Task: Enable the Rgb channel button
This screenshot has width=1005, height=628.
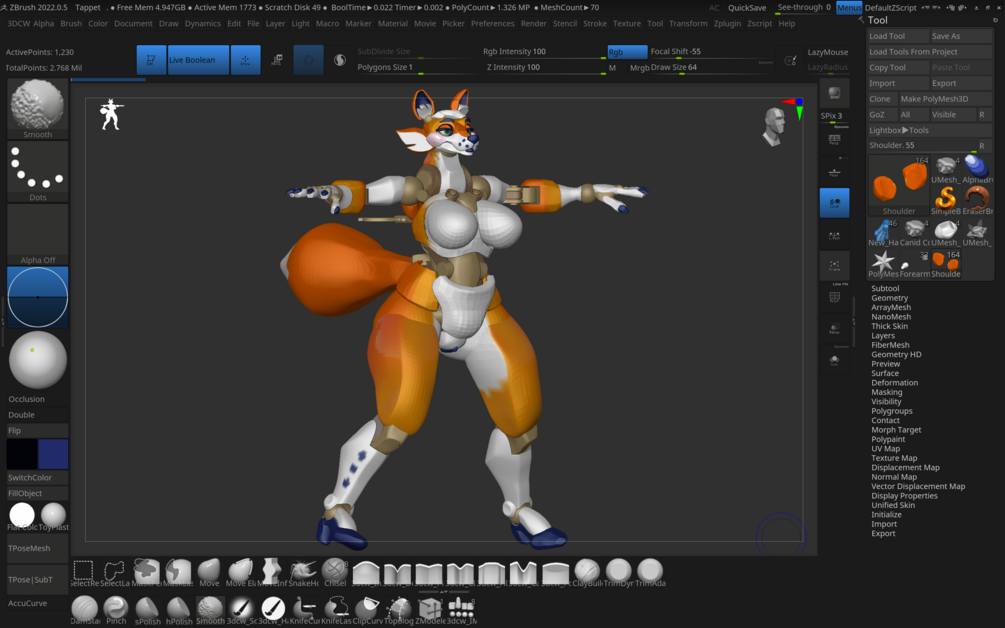Action: pyautogui.click(x=627, y=52)
